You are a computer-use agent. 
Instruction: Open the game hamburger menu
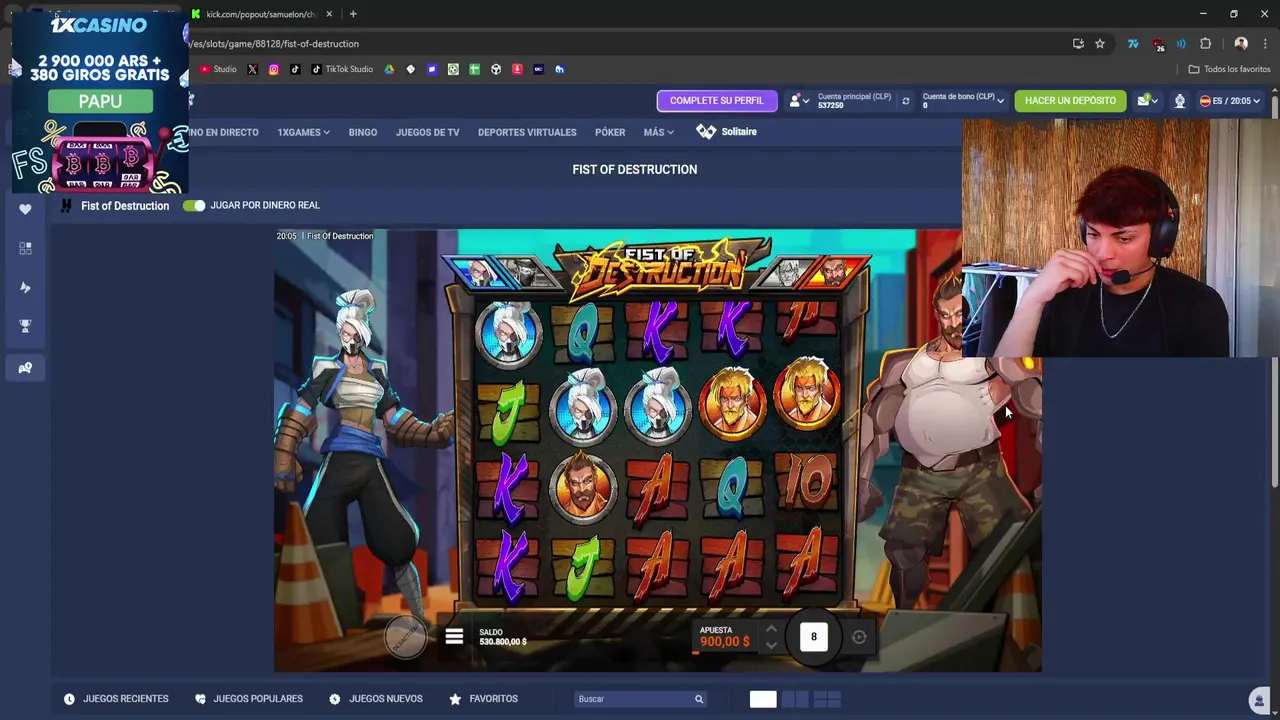click(x=454, y=637)
